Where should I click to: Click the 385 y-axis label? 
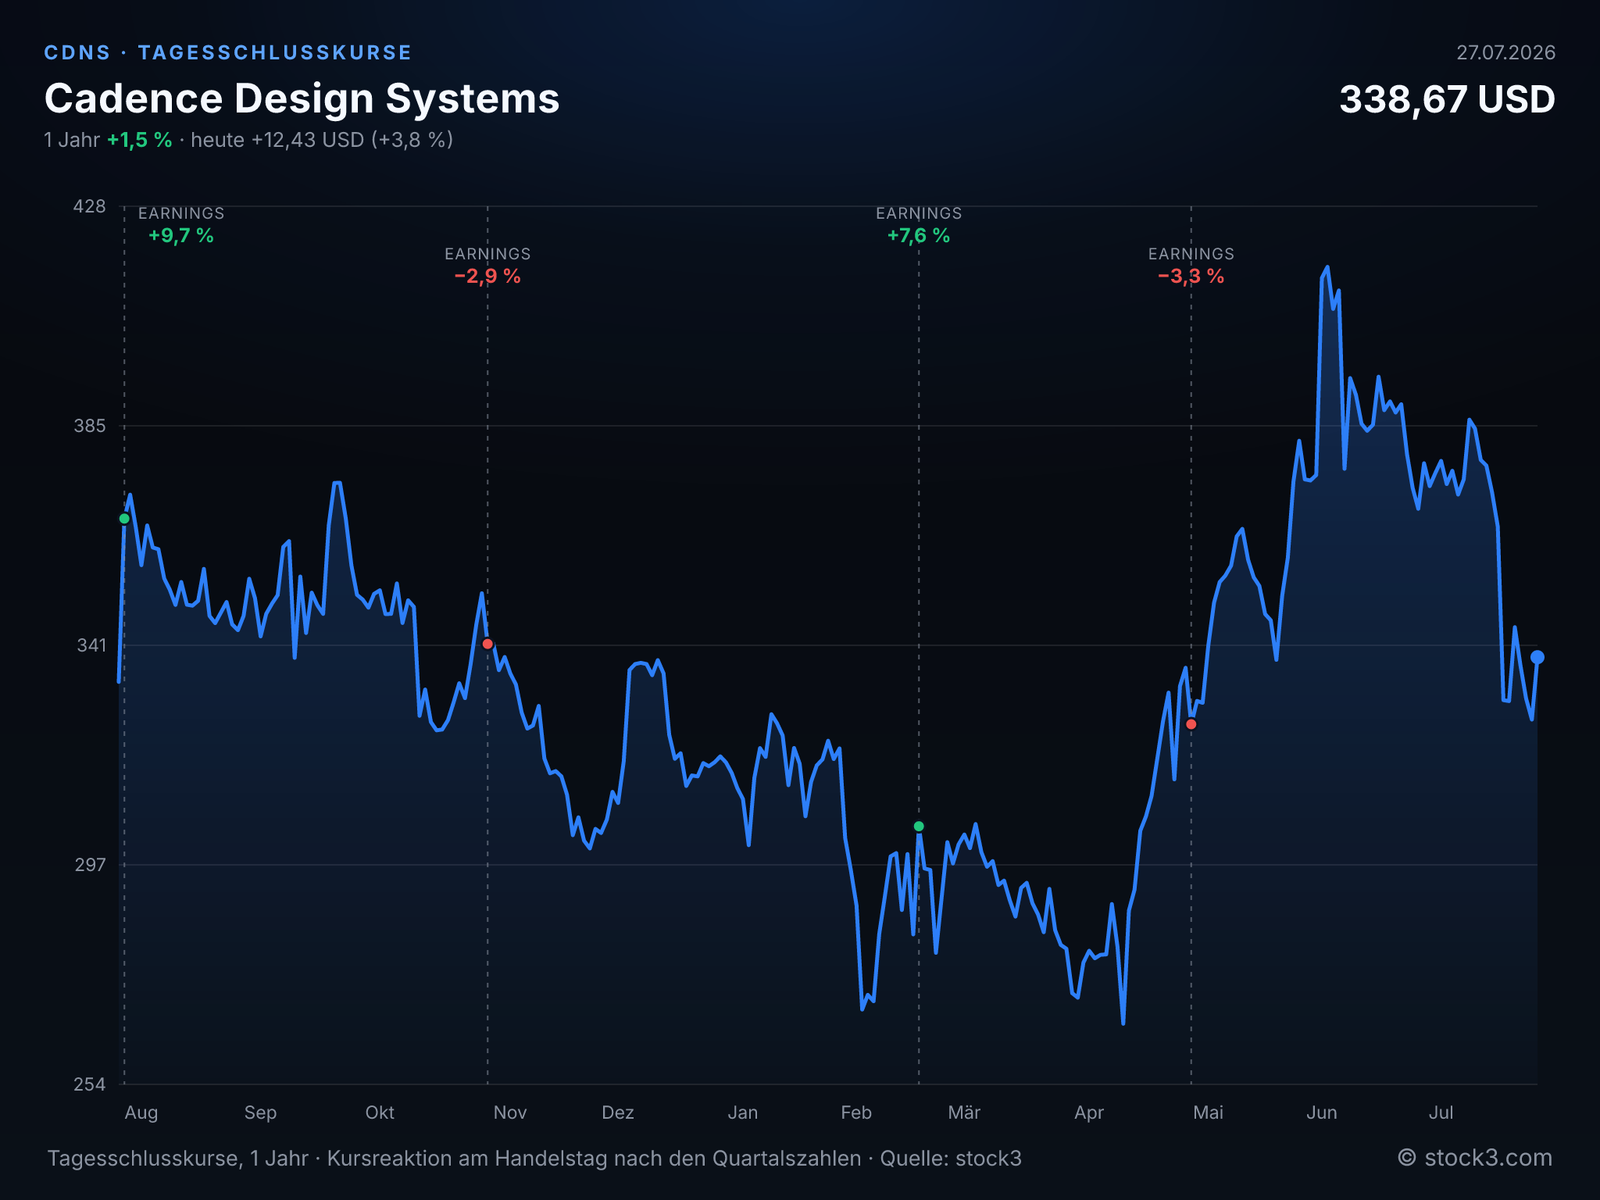(x=89, y=426)
